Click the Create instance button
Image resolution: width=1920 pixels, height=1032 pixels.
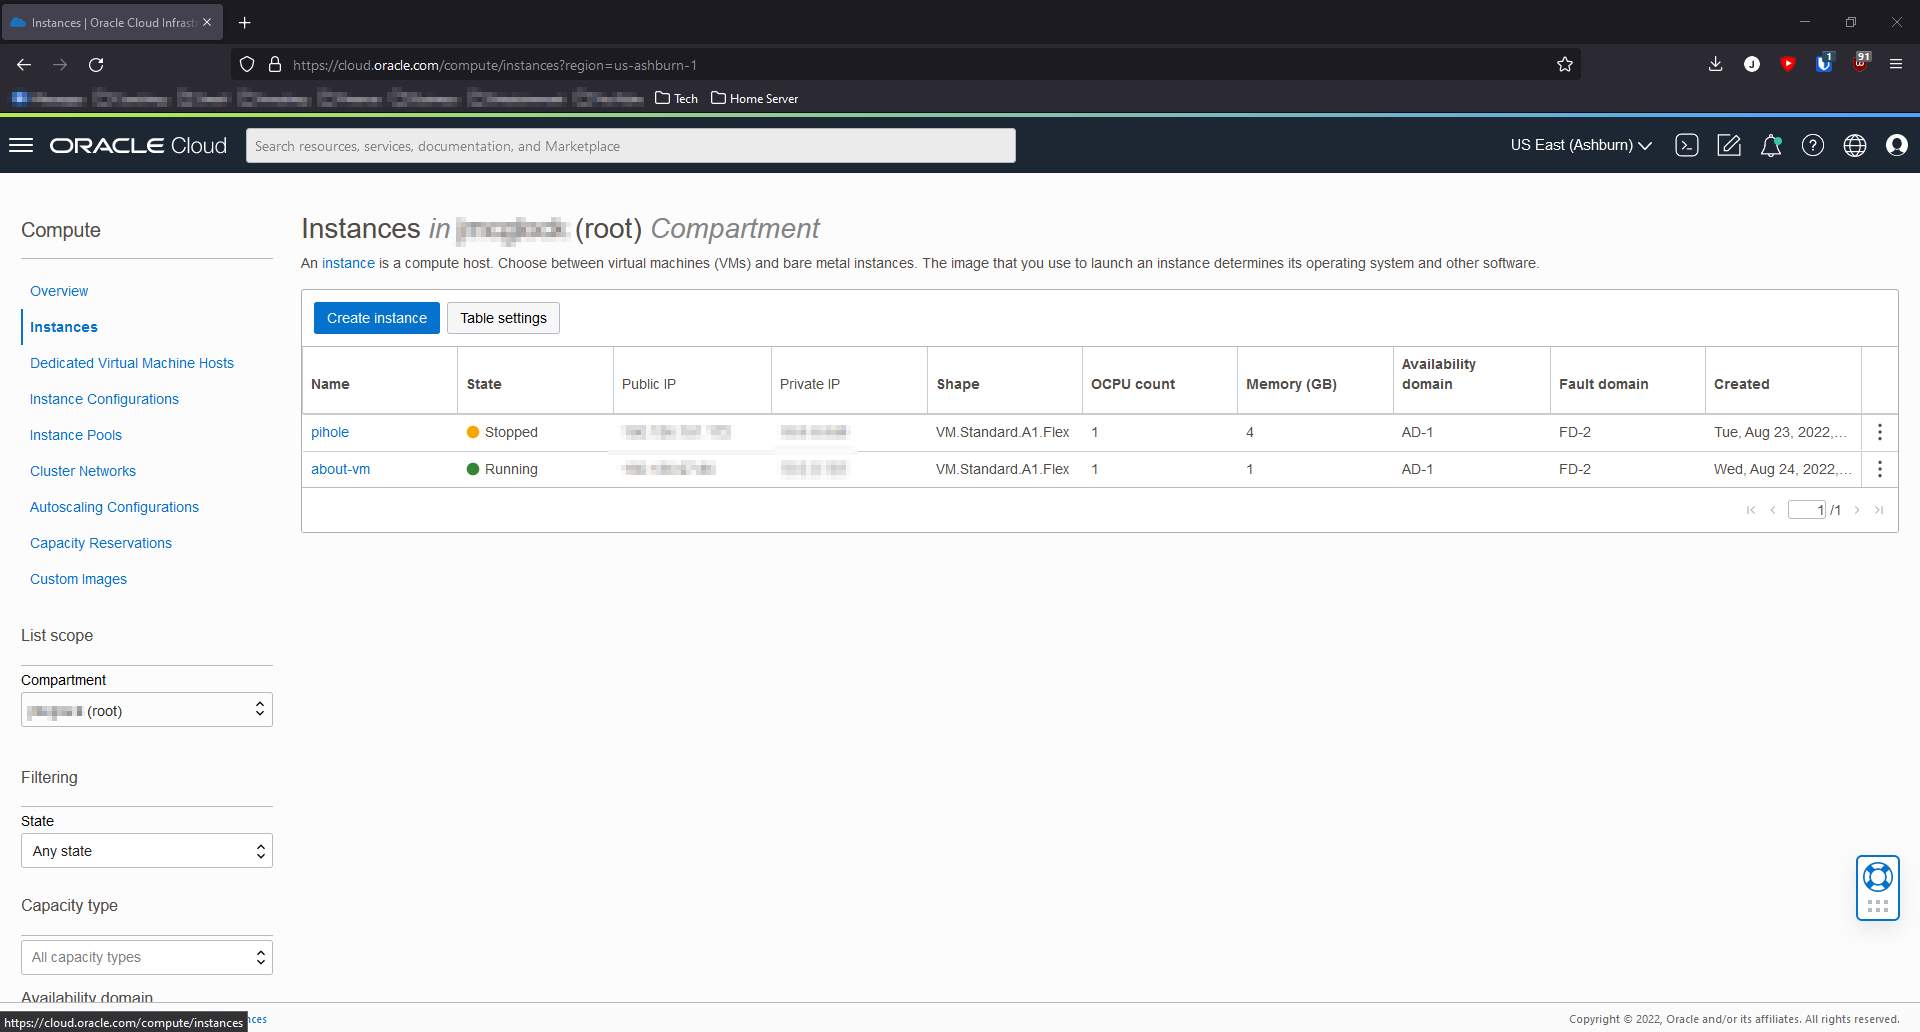pyautogui.click(x=376, y=317)
